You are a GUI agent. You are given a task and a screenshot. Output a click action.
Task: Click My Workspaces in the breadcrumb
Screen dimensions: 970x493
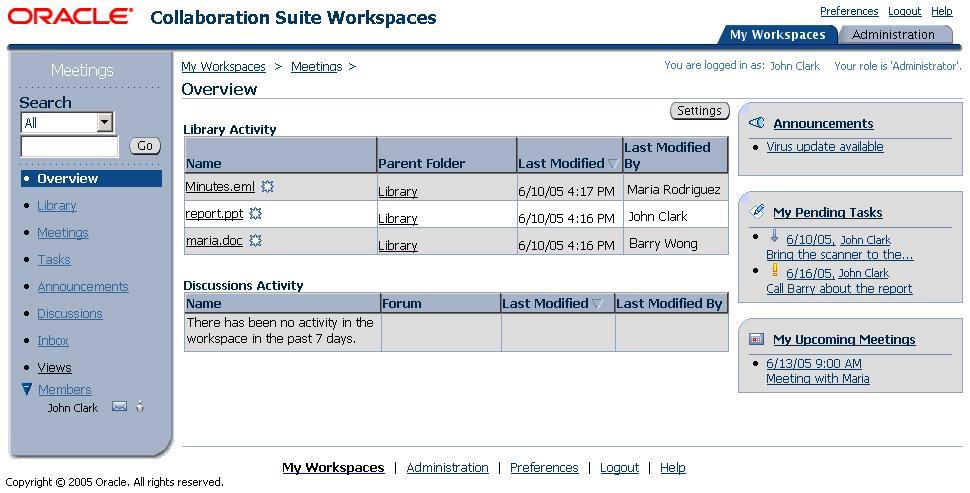[x=223, y=66]
